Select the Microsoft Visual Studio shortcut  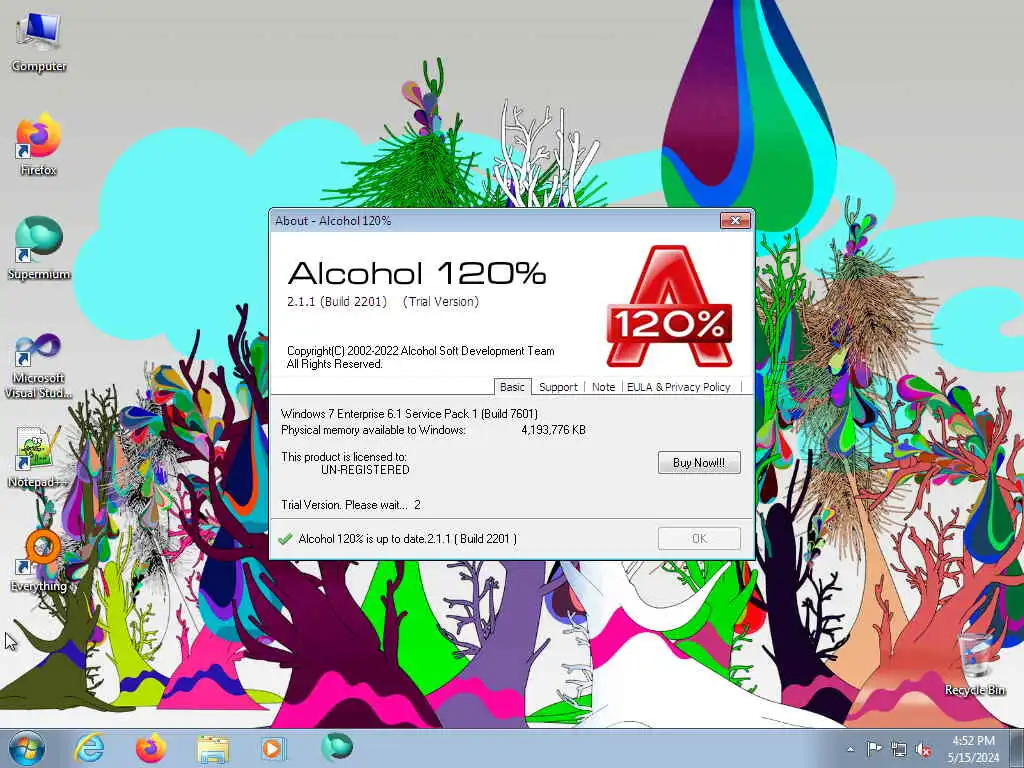39,366
